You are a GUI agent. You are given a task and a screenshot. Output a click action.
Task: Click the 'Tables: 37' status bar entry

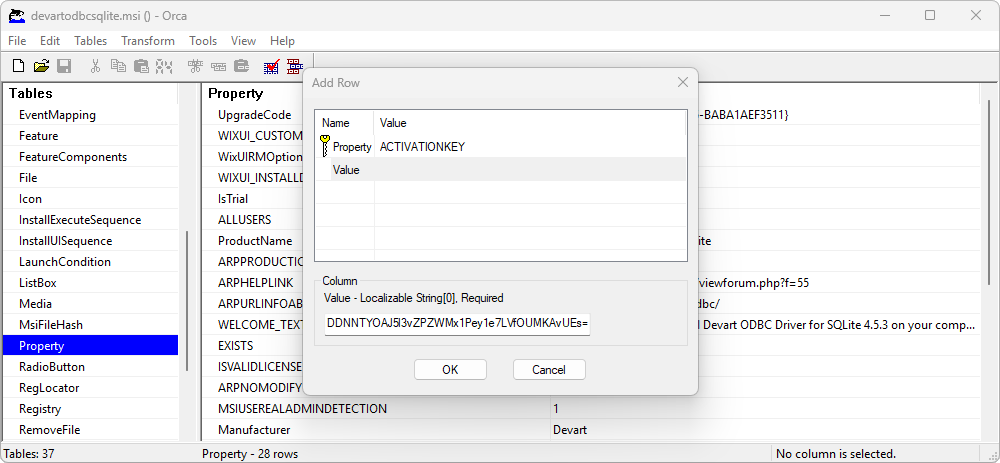point(29,454)
